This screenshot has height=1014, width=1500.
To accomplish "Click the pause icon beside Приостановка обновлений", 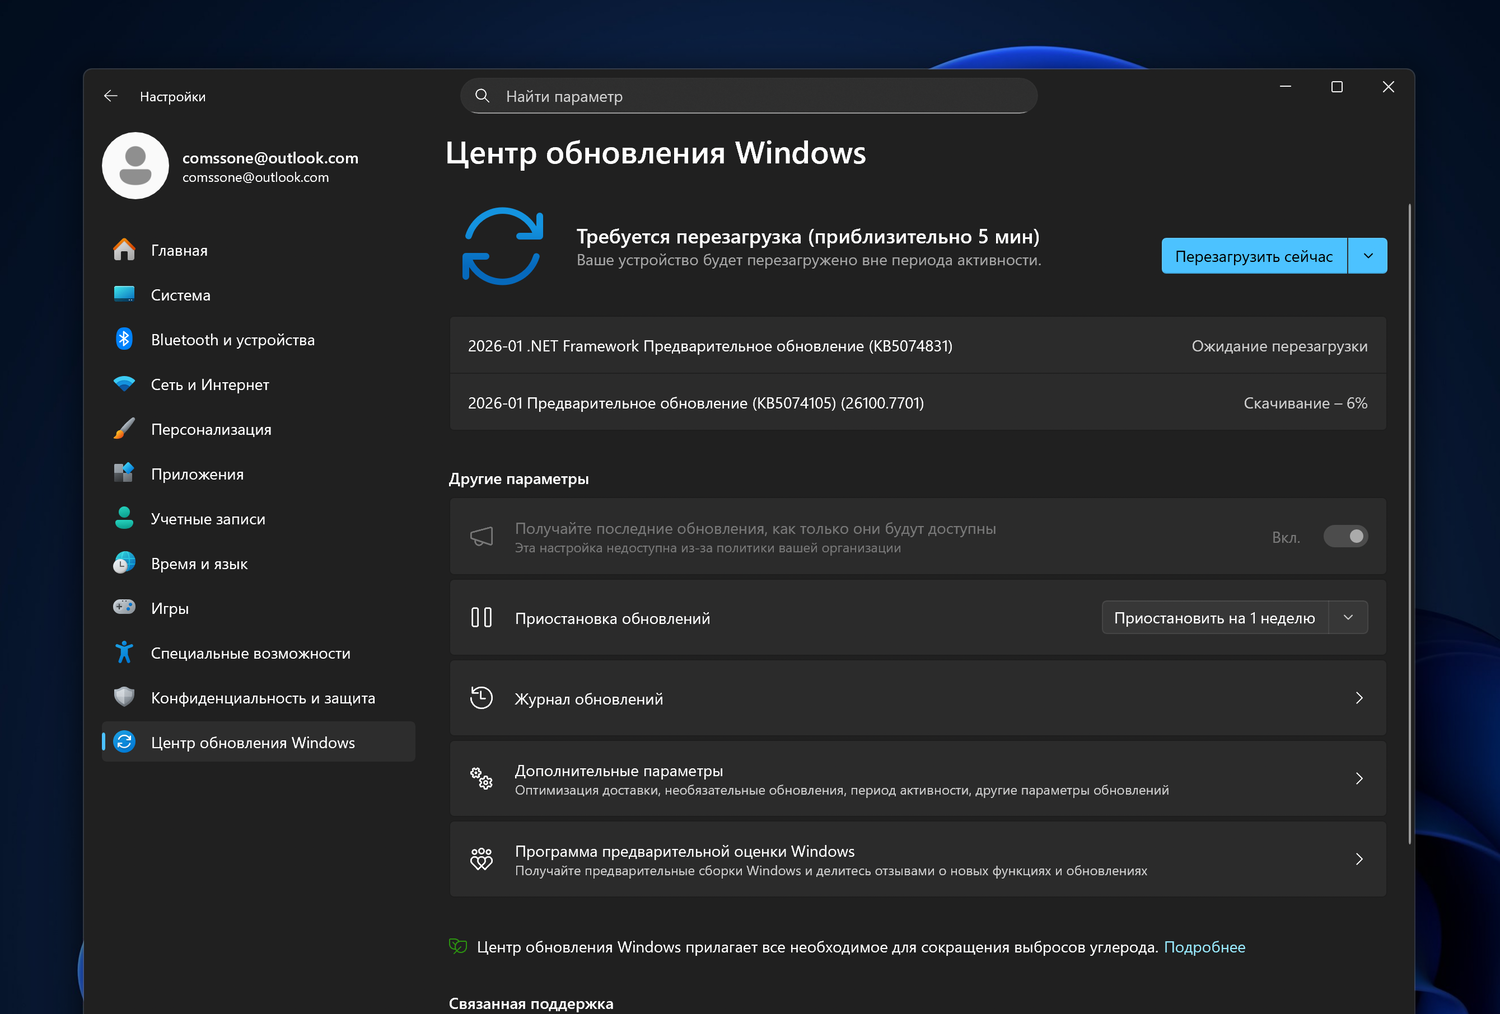I will 482,618.
